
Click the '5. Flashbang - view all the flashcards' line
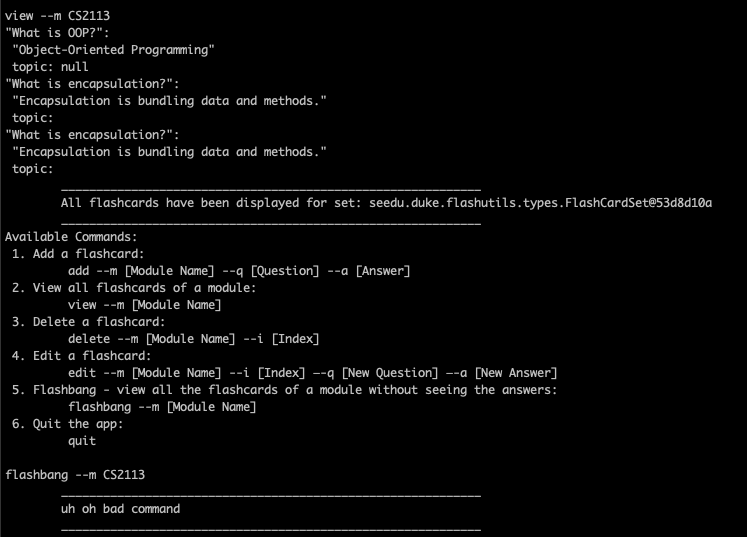(284, 390)
